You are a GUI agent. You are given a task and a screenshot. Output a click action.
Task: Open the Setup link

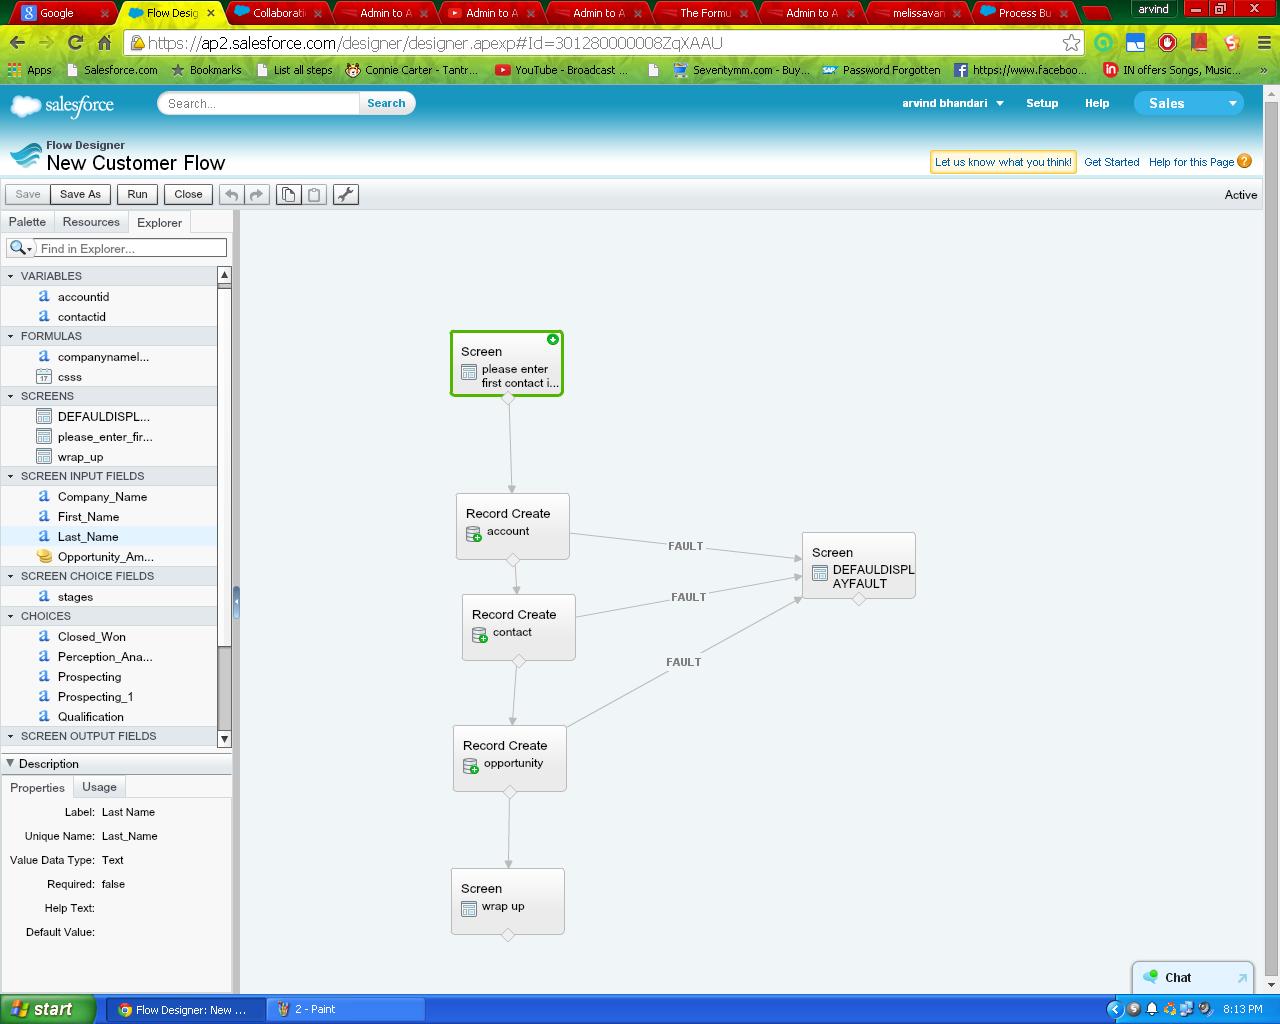tap(1042, 103)
